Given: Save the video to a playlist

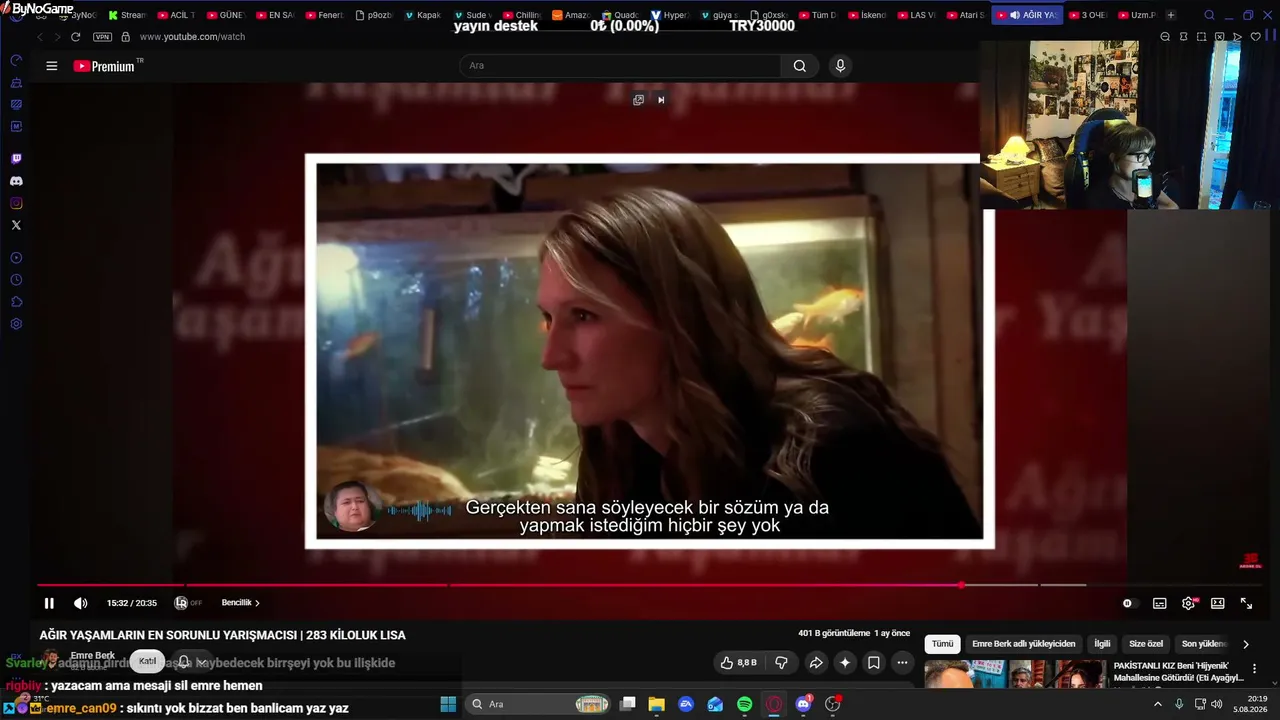Looking at the screenshot, I should (874, 662).
